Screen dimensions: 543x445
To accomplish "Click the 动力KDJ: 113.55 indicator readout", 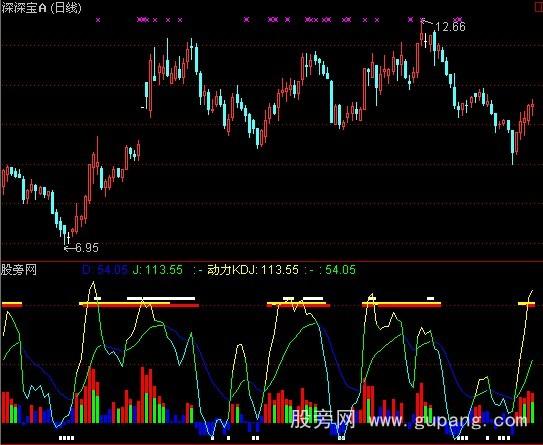I will click(253, 270).
